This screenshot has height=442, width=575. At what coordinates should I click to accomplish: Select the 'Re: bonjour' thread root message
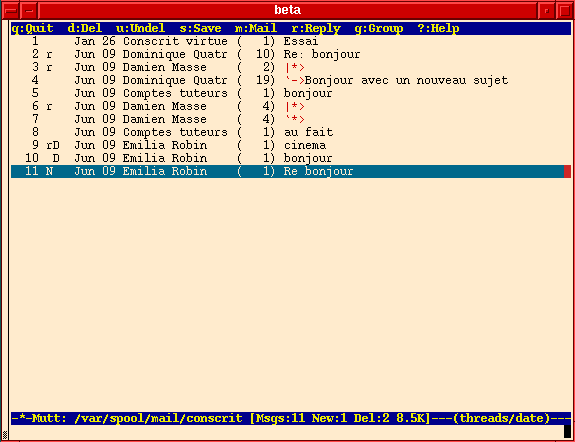290,54
